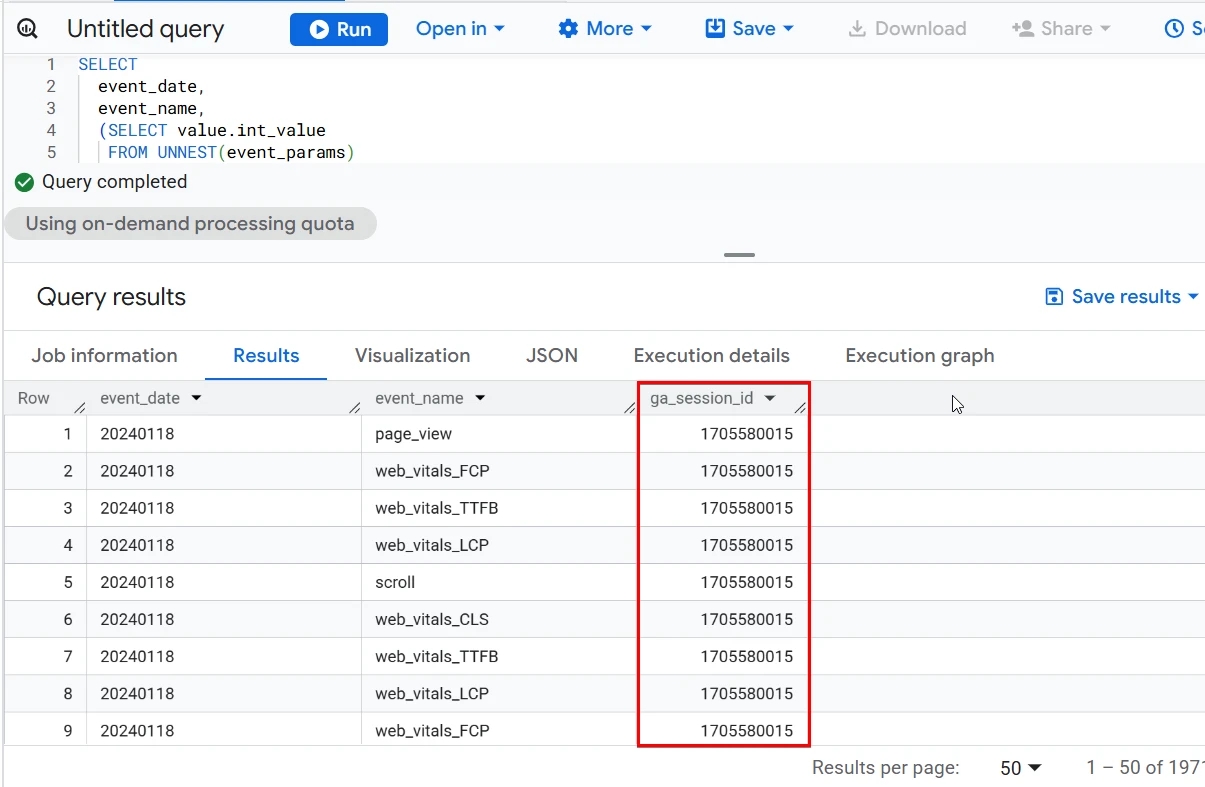Image resolution: width=1205 pixels, height=787 pixels.
Task: View Job information details
Action: 104,356
